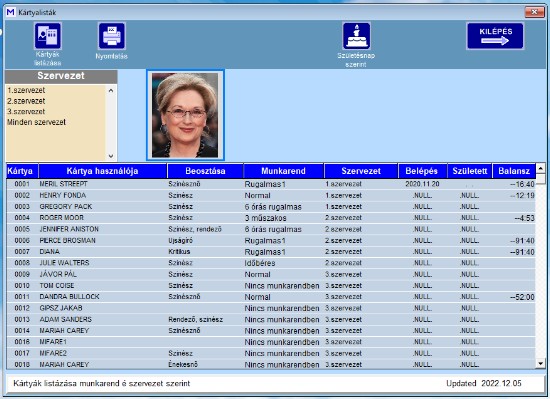
Task: Close the Kártyalisták window
Action: tap(534, 12)
